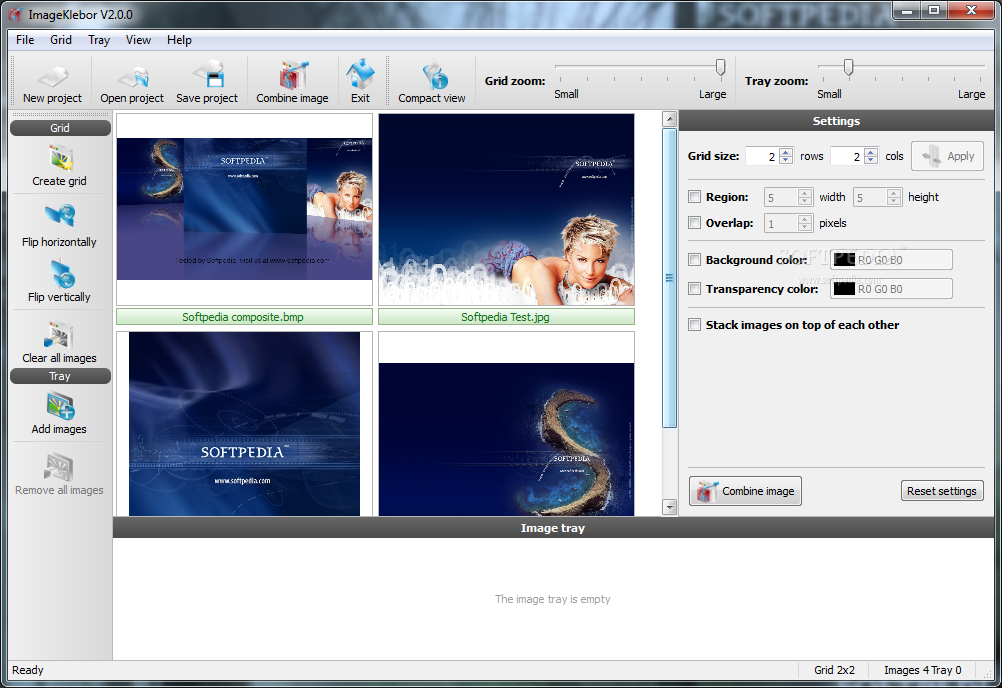1002x688 pixels.
Task: Click the Exit toolbar icon
Action: [x=360, y=81]
